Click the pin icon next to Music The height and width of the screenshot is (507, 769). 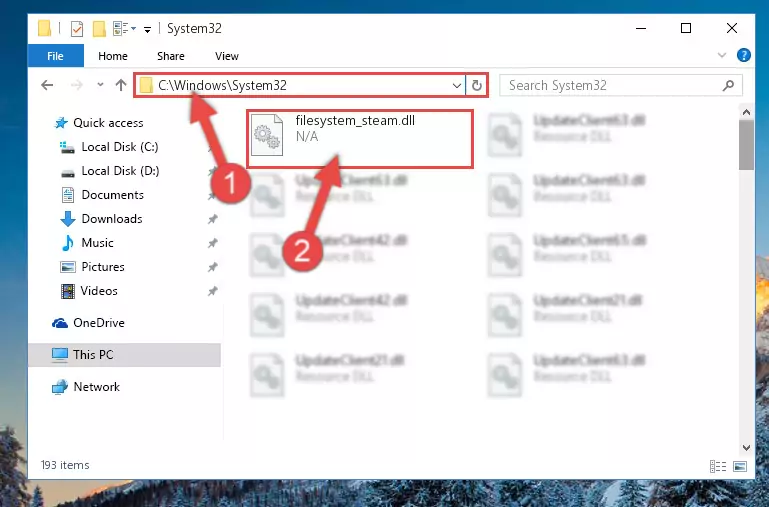click(x=212, y=243)
